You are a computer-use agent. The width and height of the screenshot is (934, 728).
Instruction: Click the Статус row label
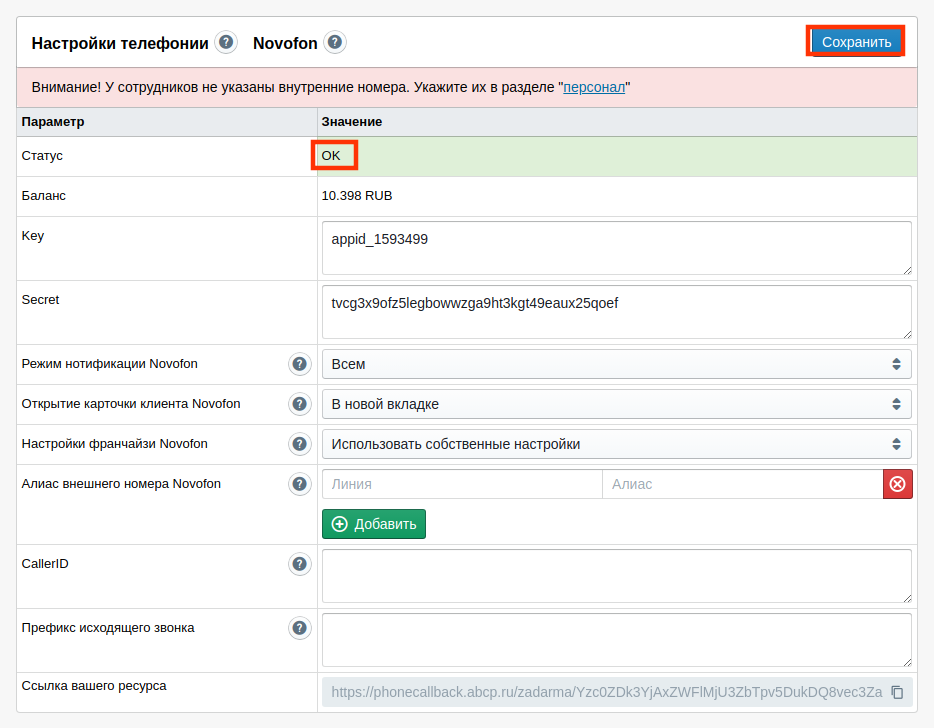coord(42,156)
